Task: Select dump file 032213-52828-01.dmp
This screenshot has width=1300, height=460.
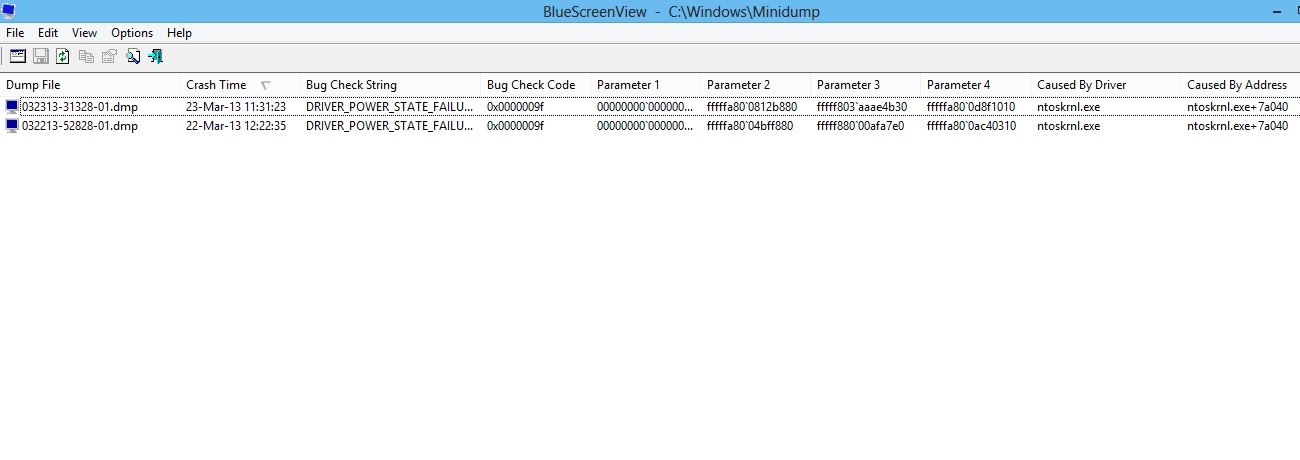Action: pyautogui.click(x=79, y=126)
